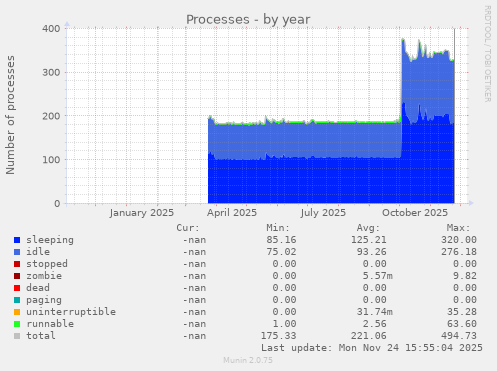The image size is (497, 371).
Task: Click the idle legend color swatch
Action: pos(17,252)
